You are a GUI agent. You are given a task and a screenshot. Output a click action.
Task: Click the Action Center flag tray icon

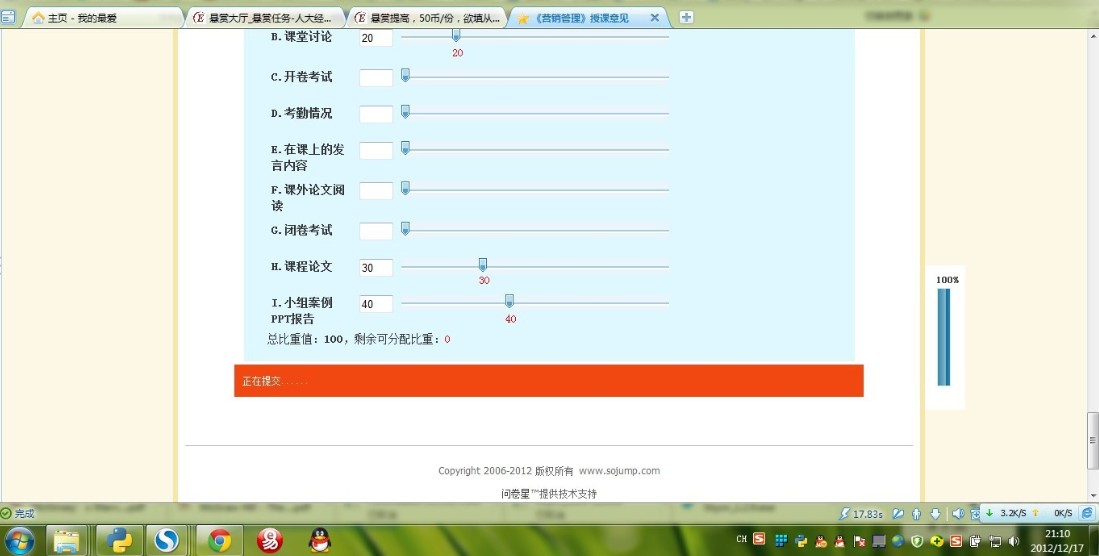tap(859, 541)
